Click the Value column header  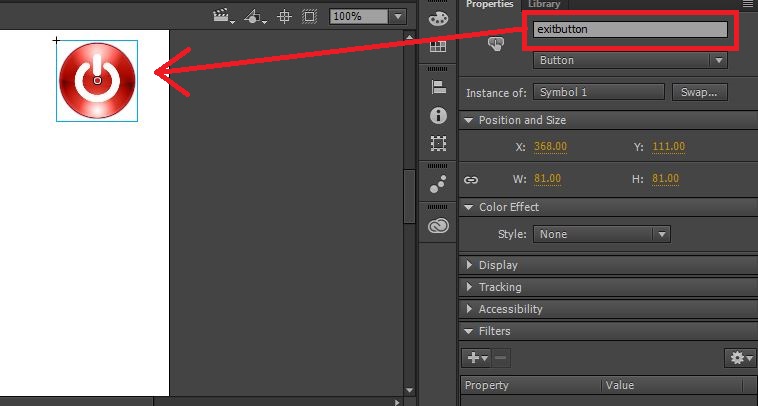(672, 385)
